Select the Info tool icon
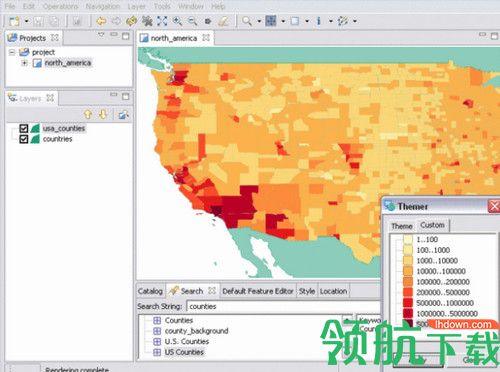 [x=319, y=21]
